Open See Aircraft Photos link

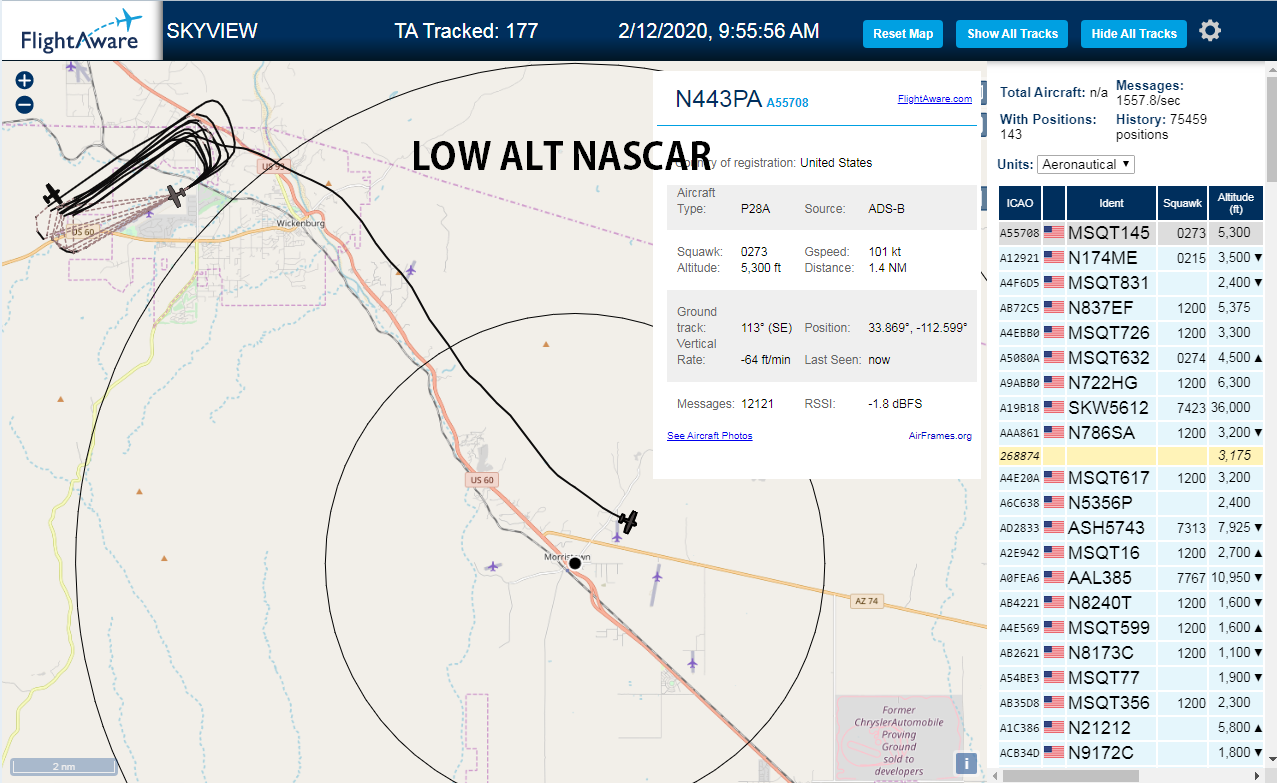click(710, 436)
